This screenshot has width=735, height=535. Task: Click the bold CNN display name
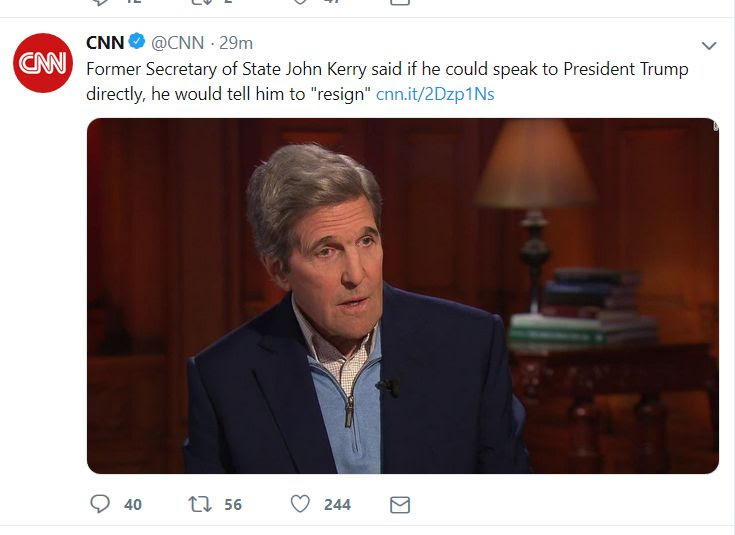(105, 43)
